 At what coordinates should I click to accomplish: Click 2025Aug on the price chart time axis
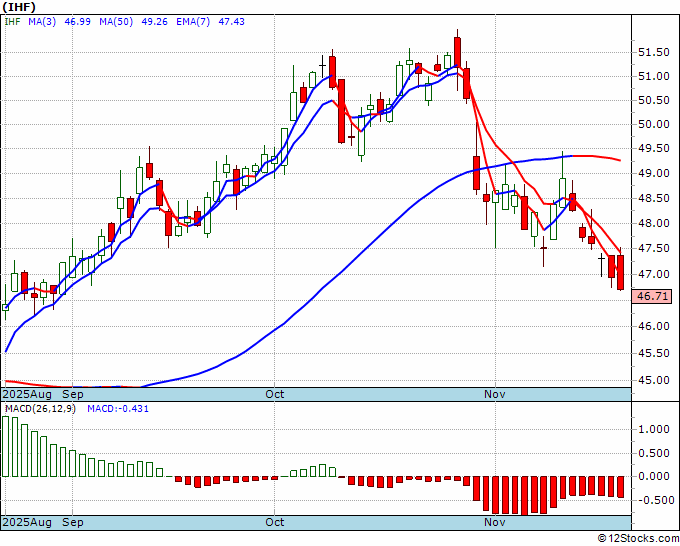(28, 394)
